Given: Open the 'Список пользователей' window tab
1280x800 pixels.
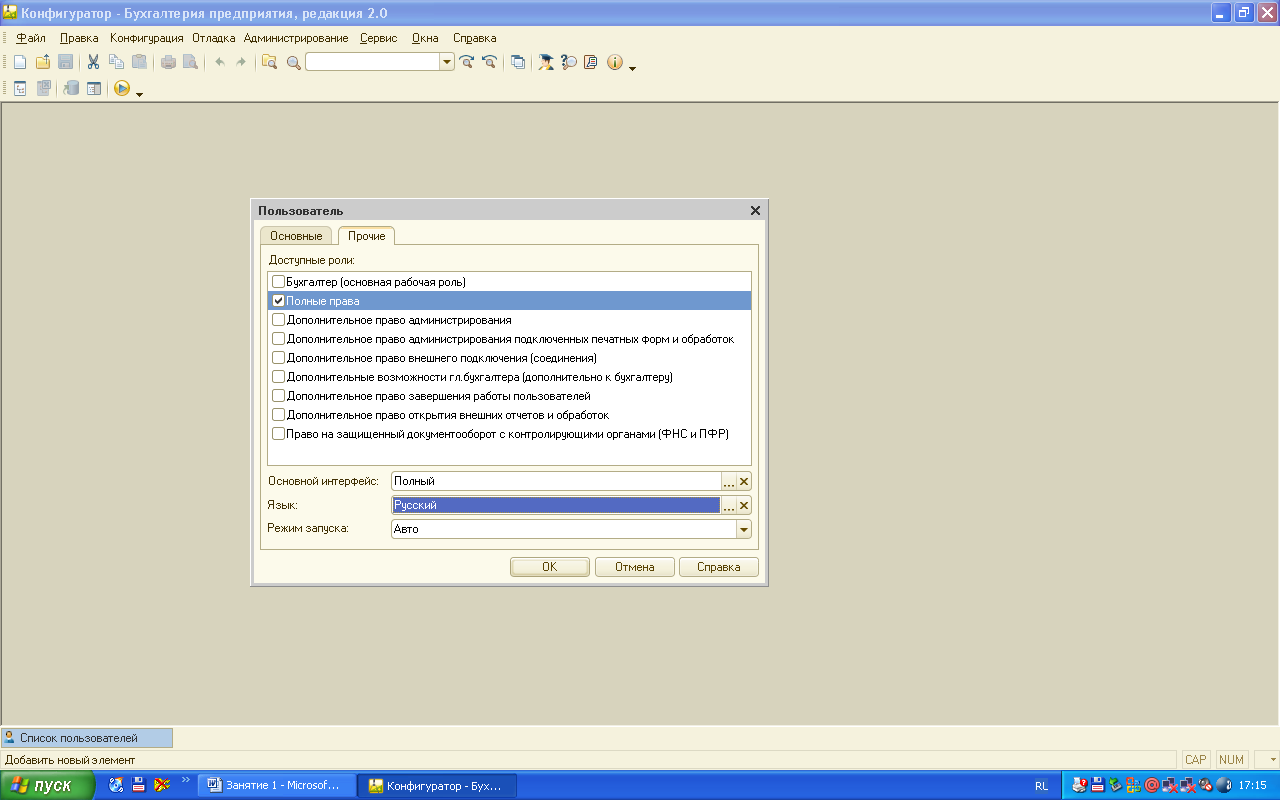Looking at the screenshot, I should (x=86, y=738).
